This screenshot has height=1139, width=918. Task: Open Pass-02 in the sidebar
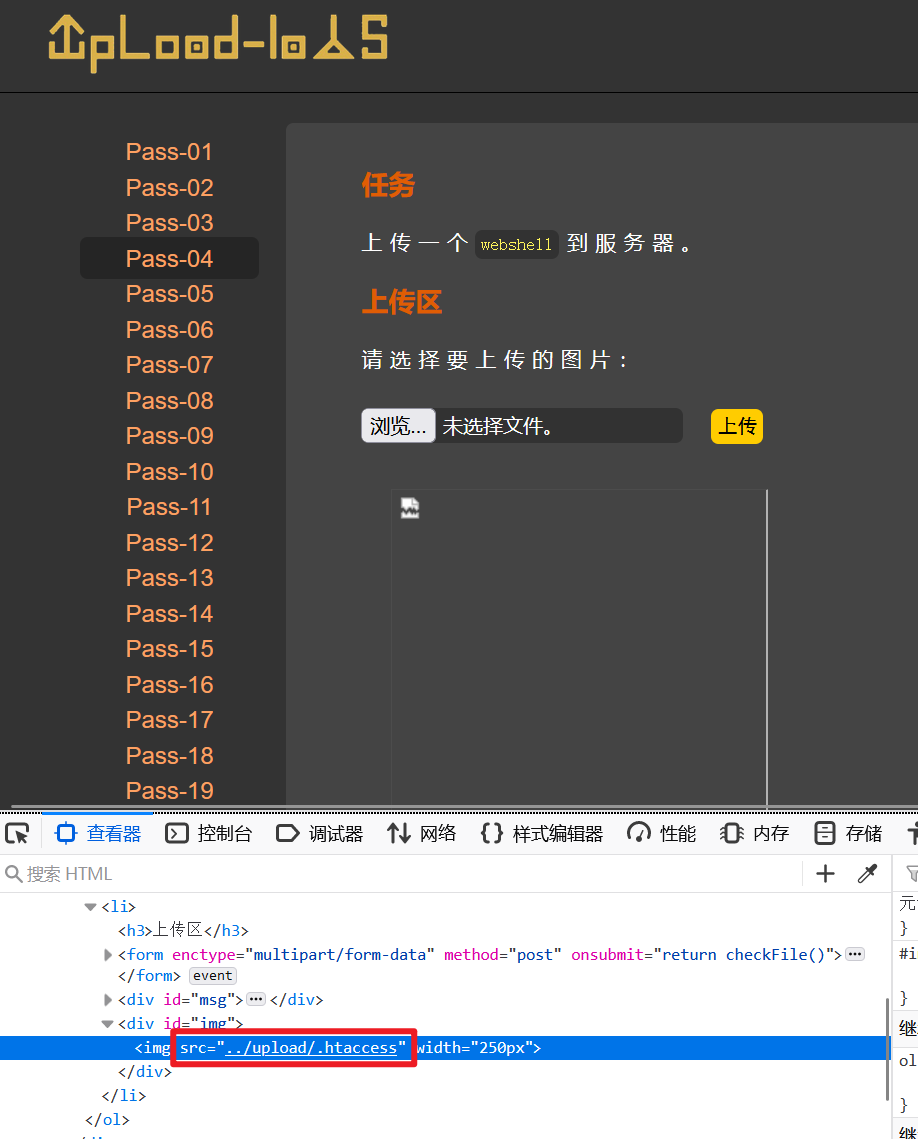coord(169,187)
